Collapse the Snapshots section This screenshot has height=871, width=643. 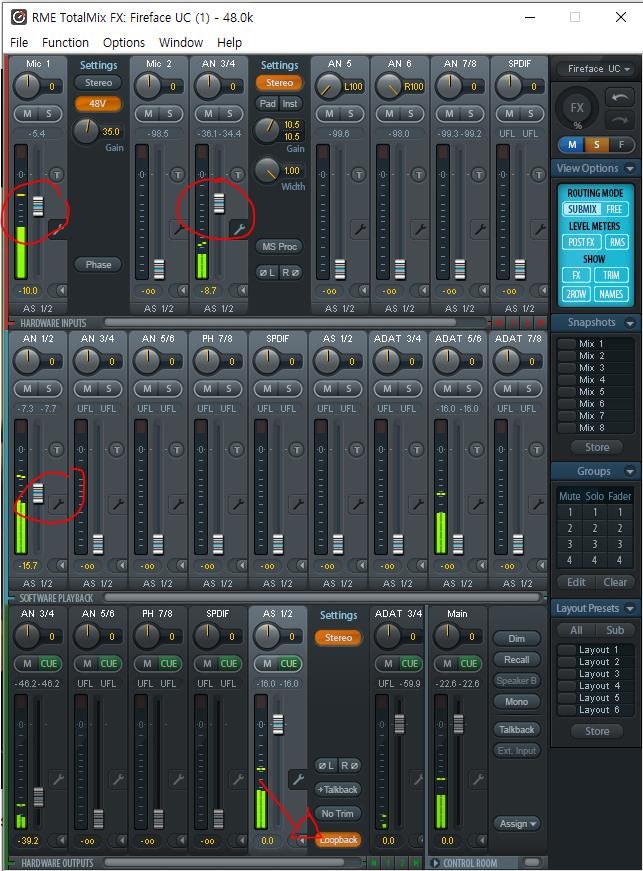630,323
